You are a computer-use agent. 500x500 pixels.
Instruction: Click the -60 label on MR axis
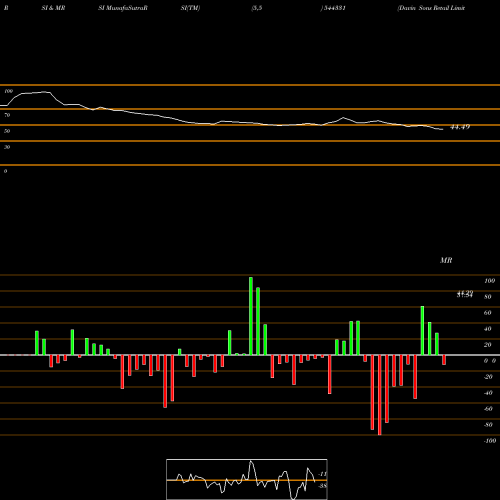coord(488,409)
